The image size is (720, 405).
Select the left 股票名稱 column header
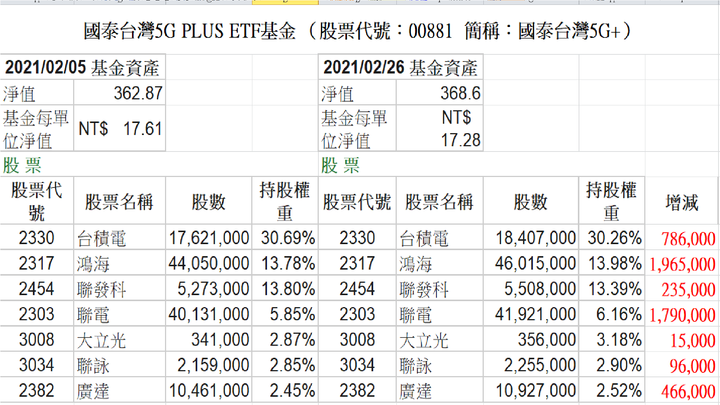click(x=119, y=202)
